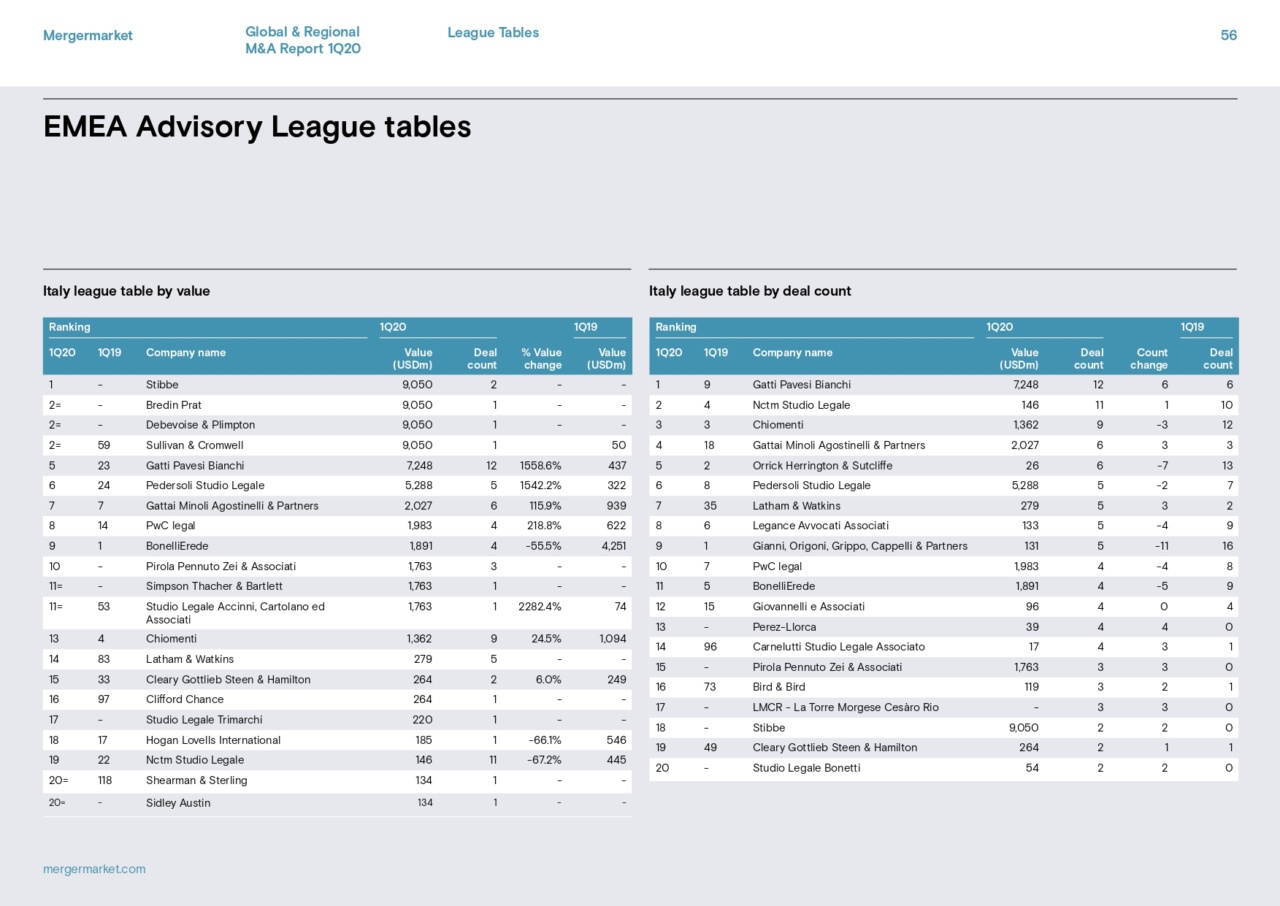Select LMCR - La Torre Morgese Cesàro Rio
The image size is (1280, 906).
tap(846, 708)
